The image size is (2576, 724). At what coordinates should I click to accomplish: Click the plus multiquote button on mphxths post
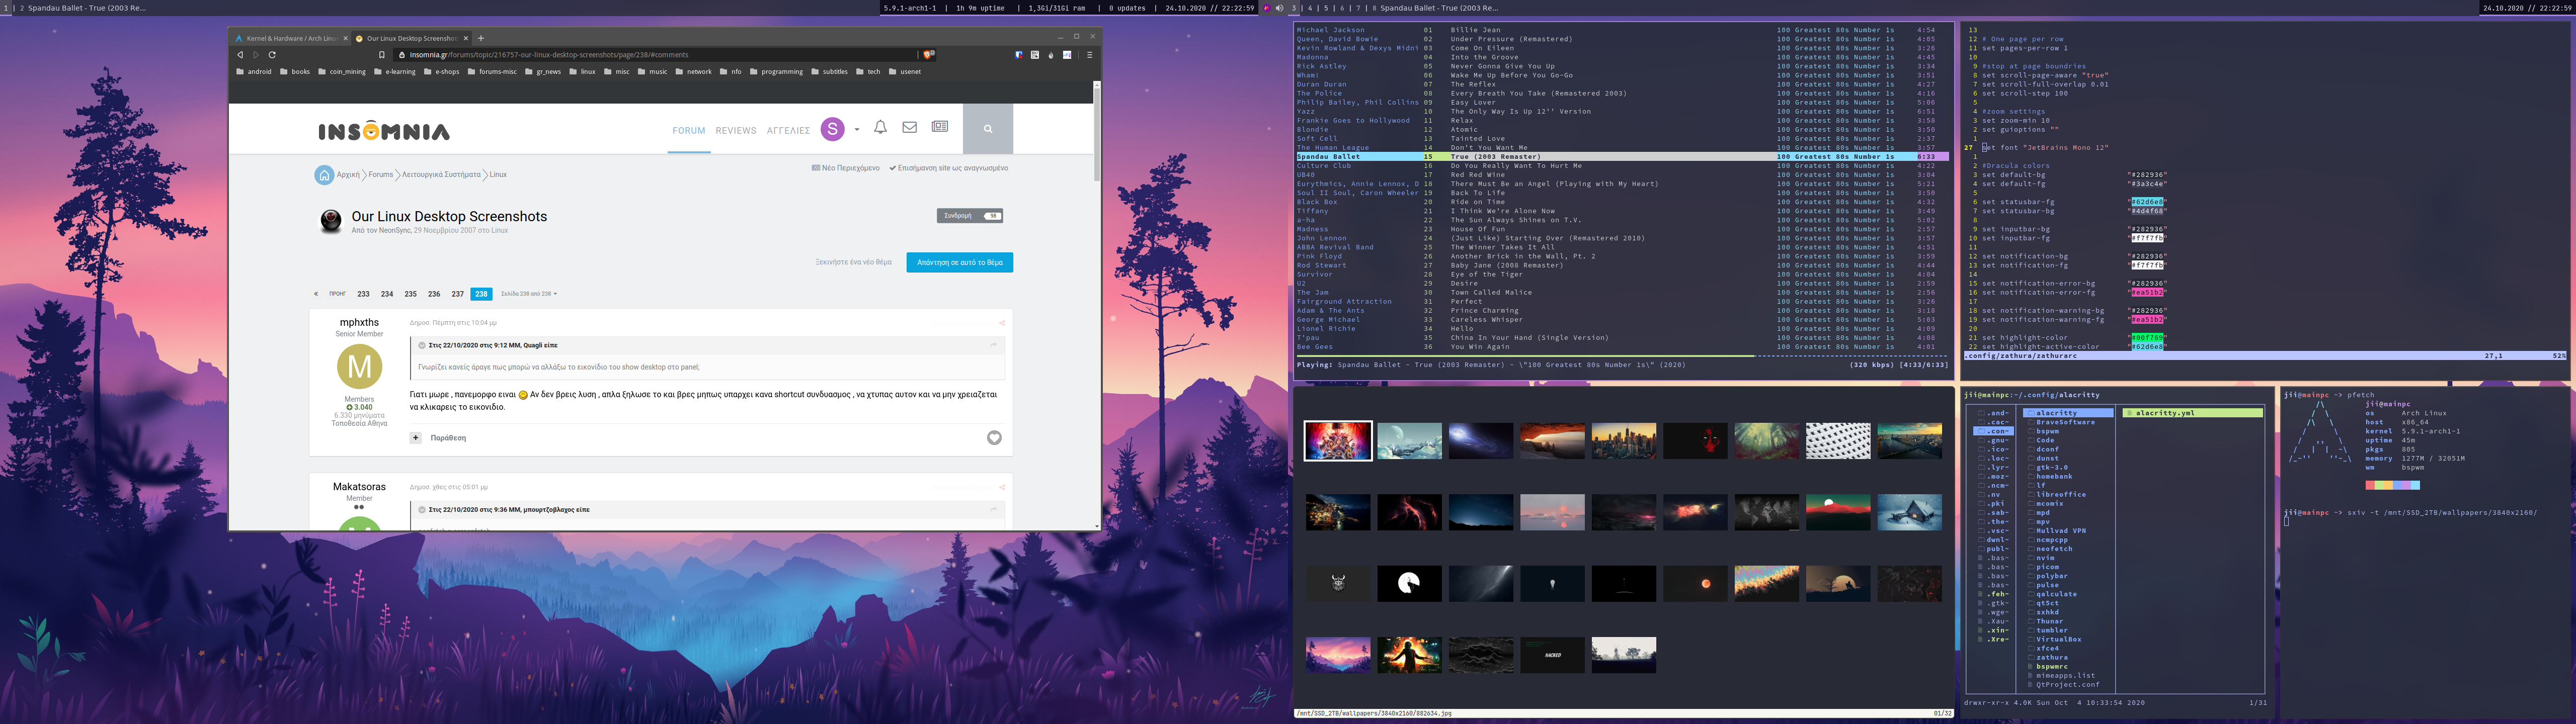coord(416,438)
